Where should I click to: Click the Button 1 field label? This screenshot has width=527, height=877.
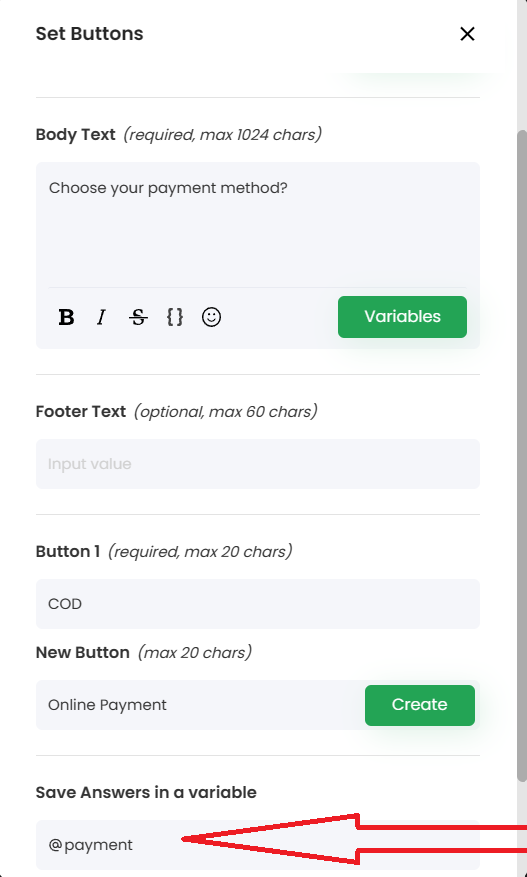[x=68, y=551]
